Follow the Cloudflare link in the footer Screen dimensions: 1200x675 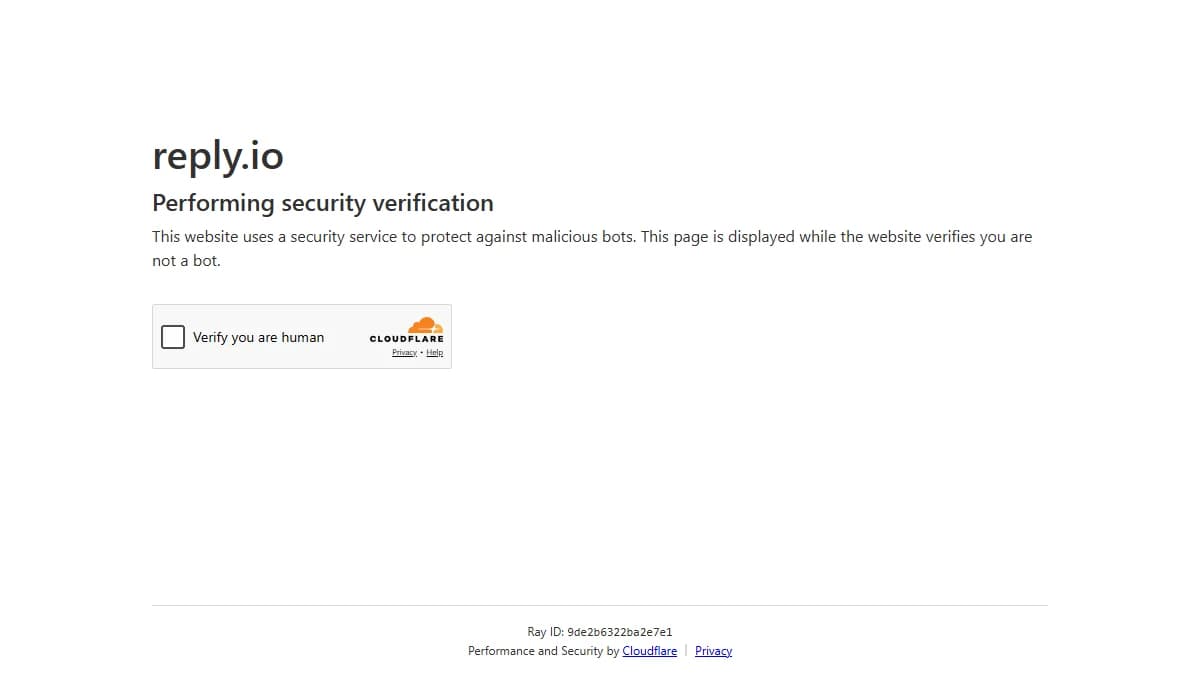(x=650, y=651)
